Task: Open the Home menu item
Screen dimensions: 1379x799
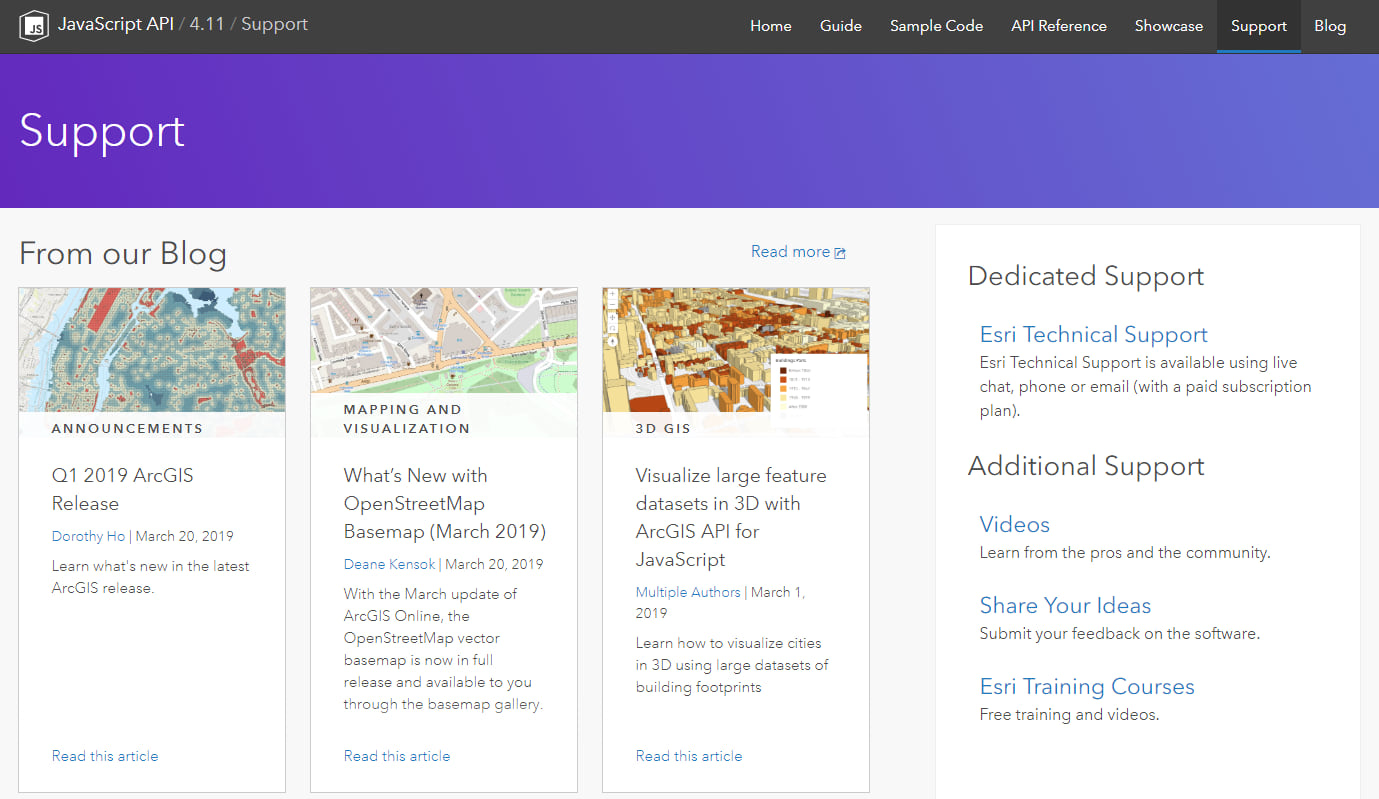Action: point(771,26)
